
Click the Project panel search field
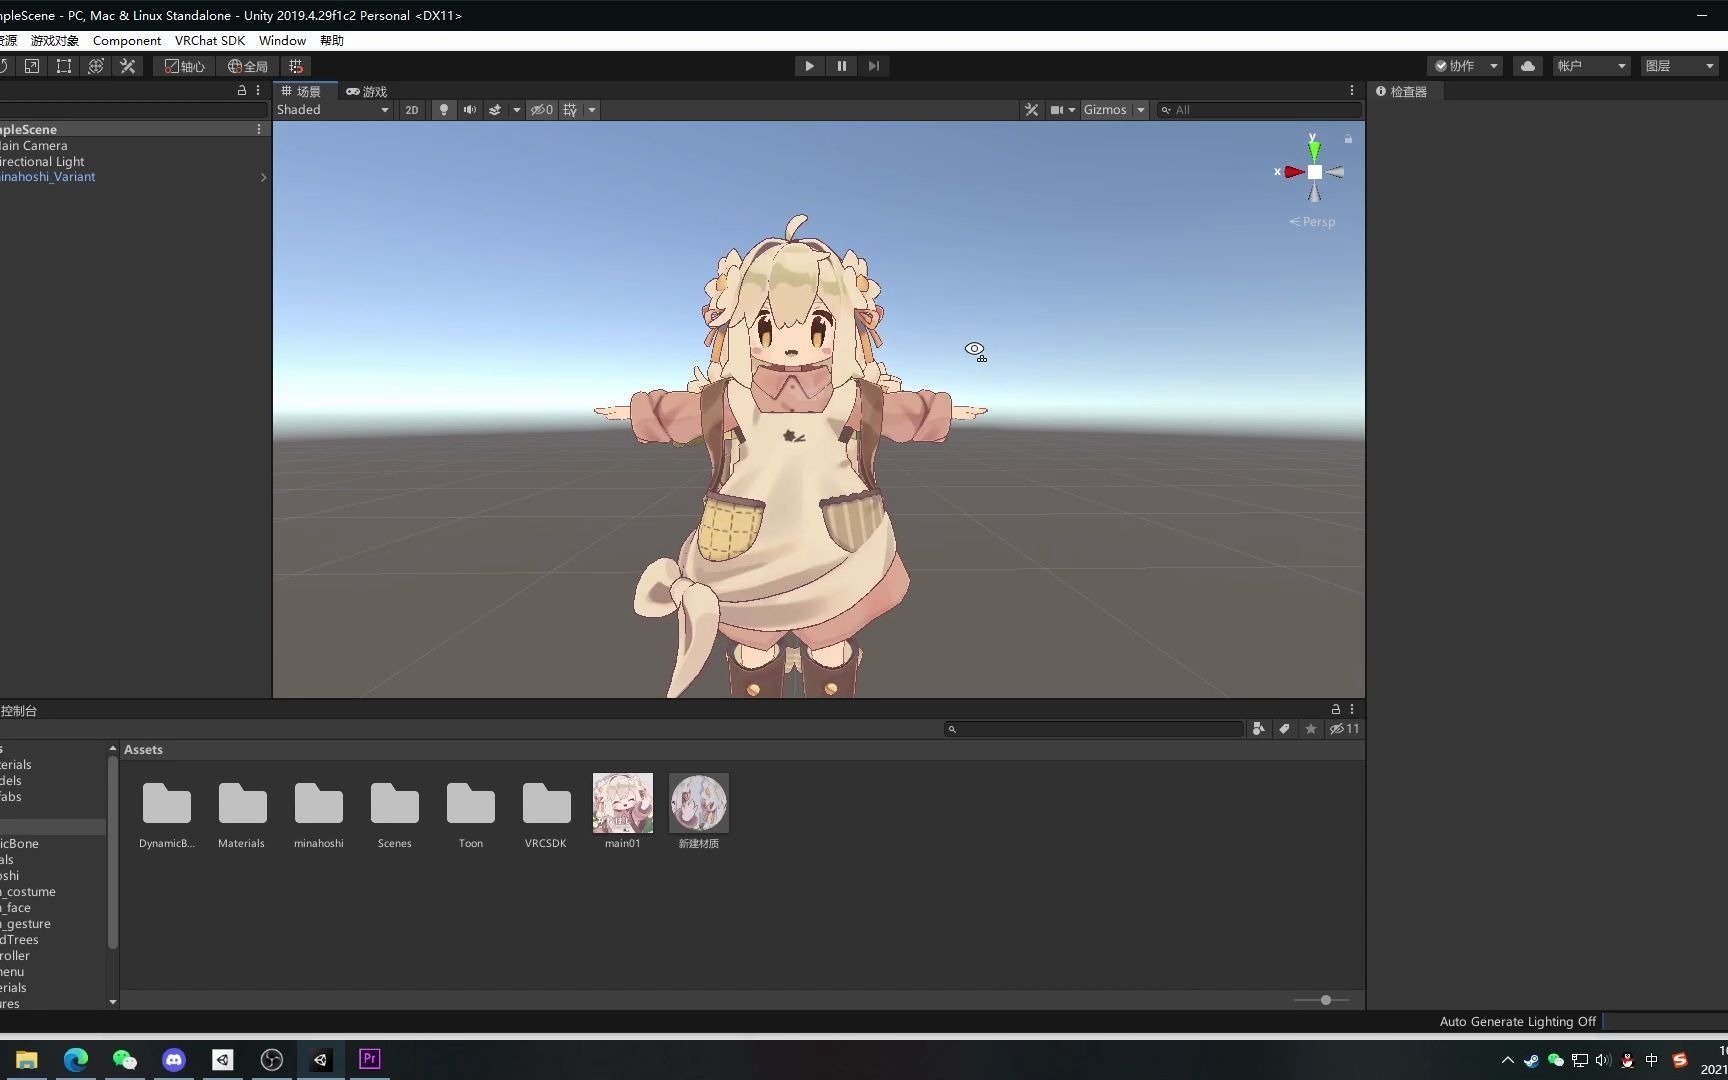[1094, 729]
